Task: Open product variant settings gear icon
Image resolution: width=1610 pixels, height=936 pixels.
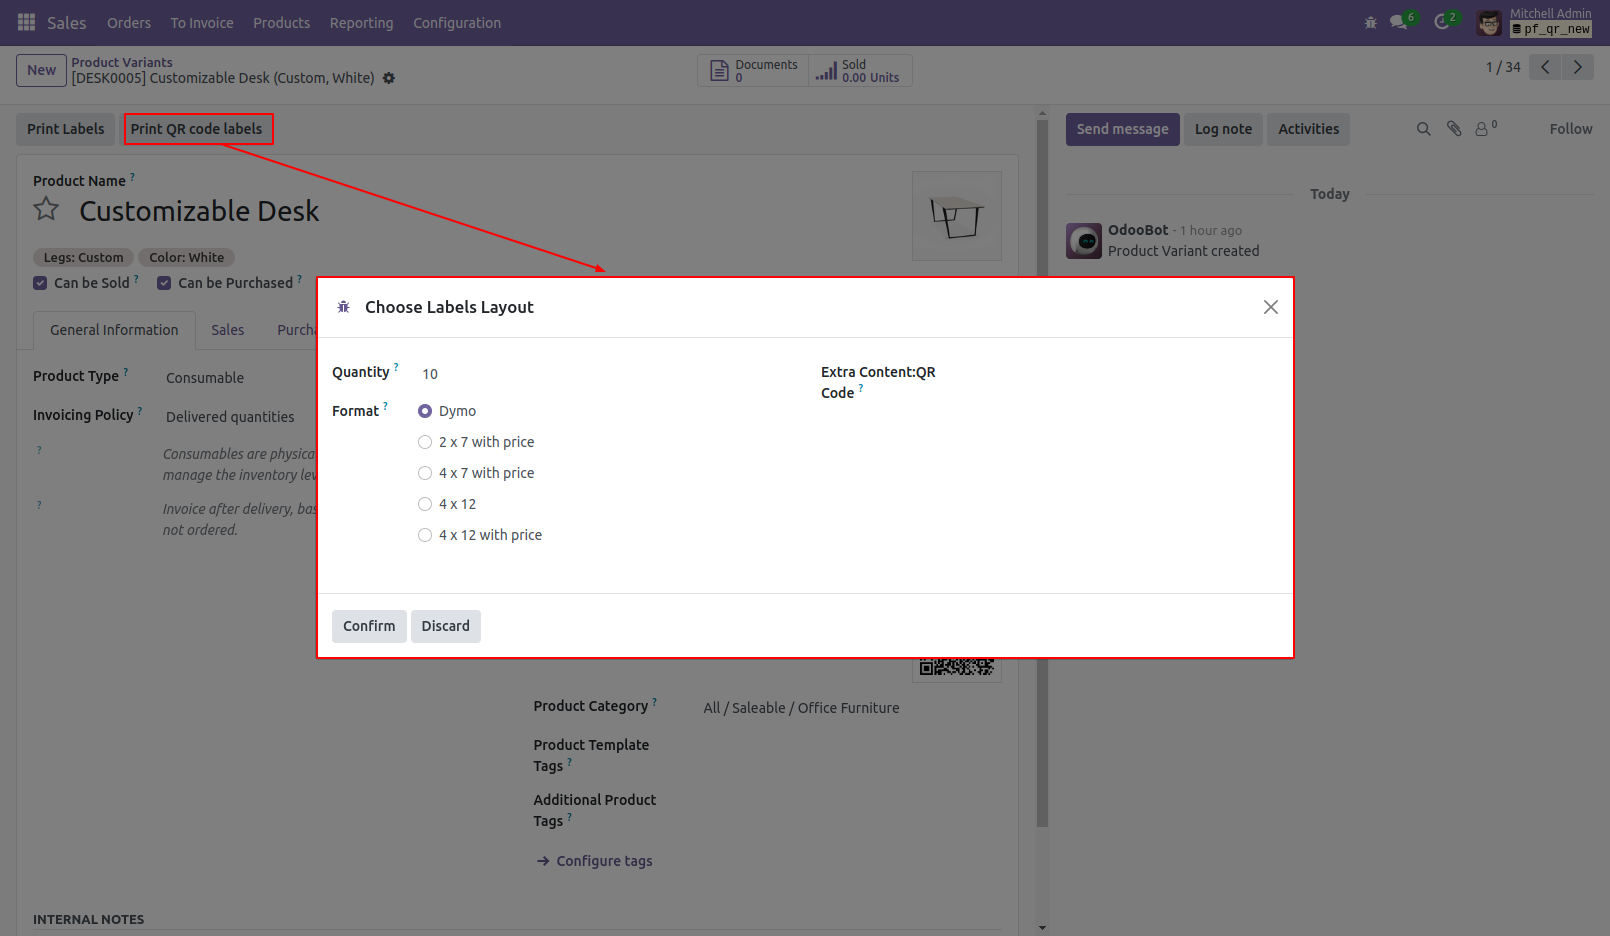Action: point(389,78)
